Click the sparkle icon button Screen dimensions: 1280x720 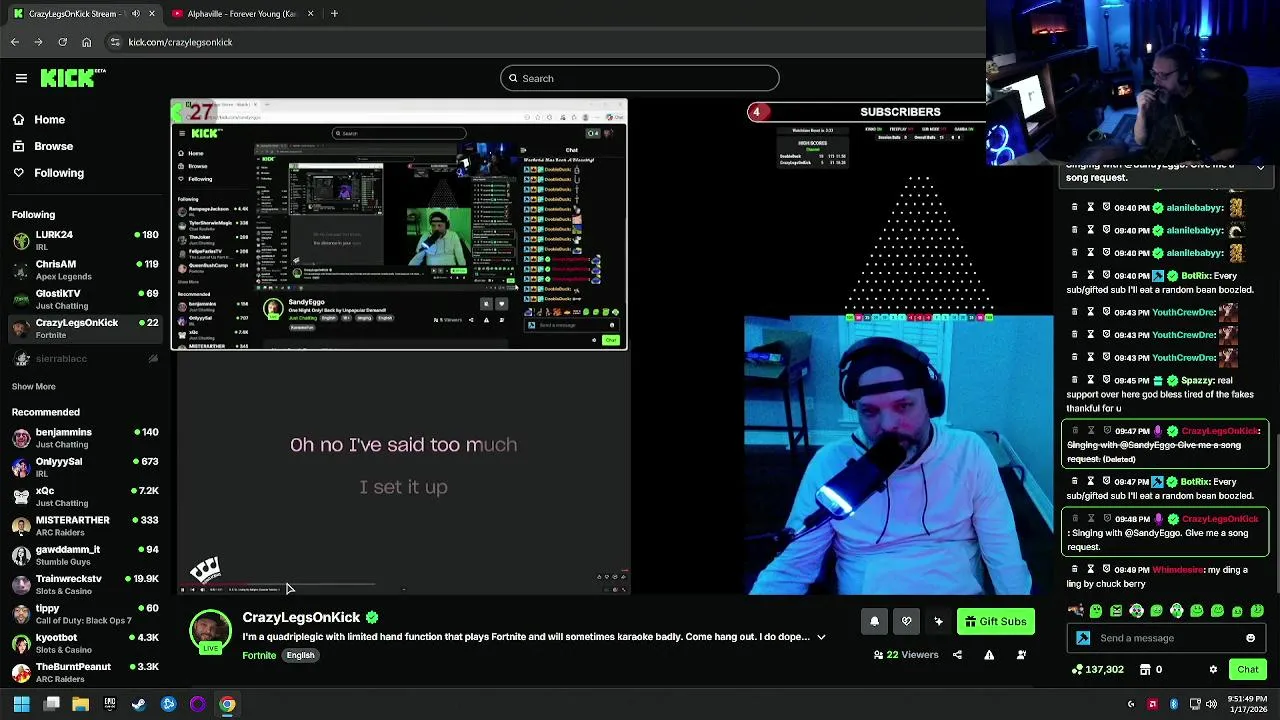938,622
